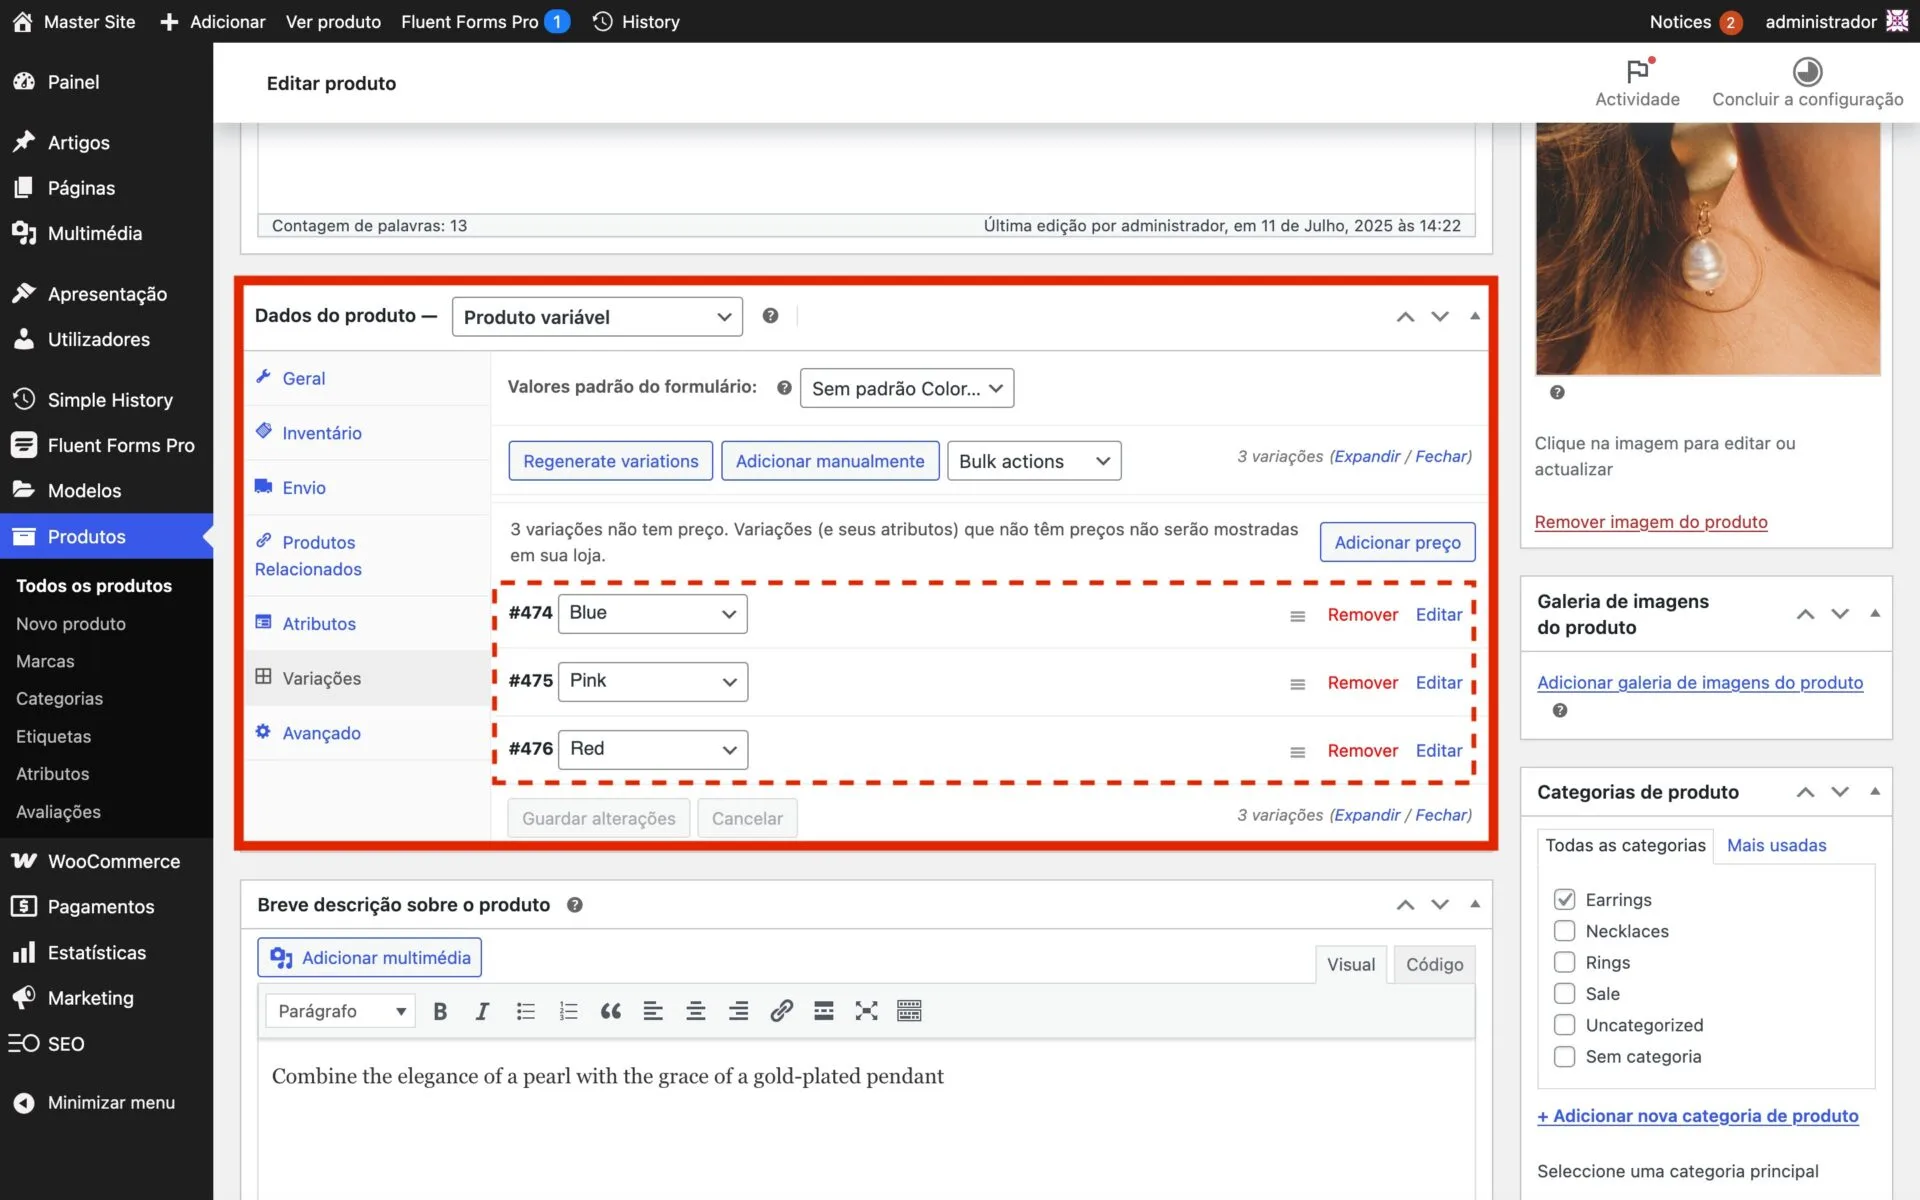The width and height of the screenshot is (1920, 1200).
Task: Uncheck the Earrings category checkbox
Action: [x=1564, y=899]
